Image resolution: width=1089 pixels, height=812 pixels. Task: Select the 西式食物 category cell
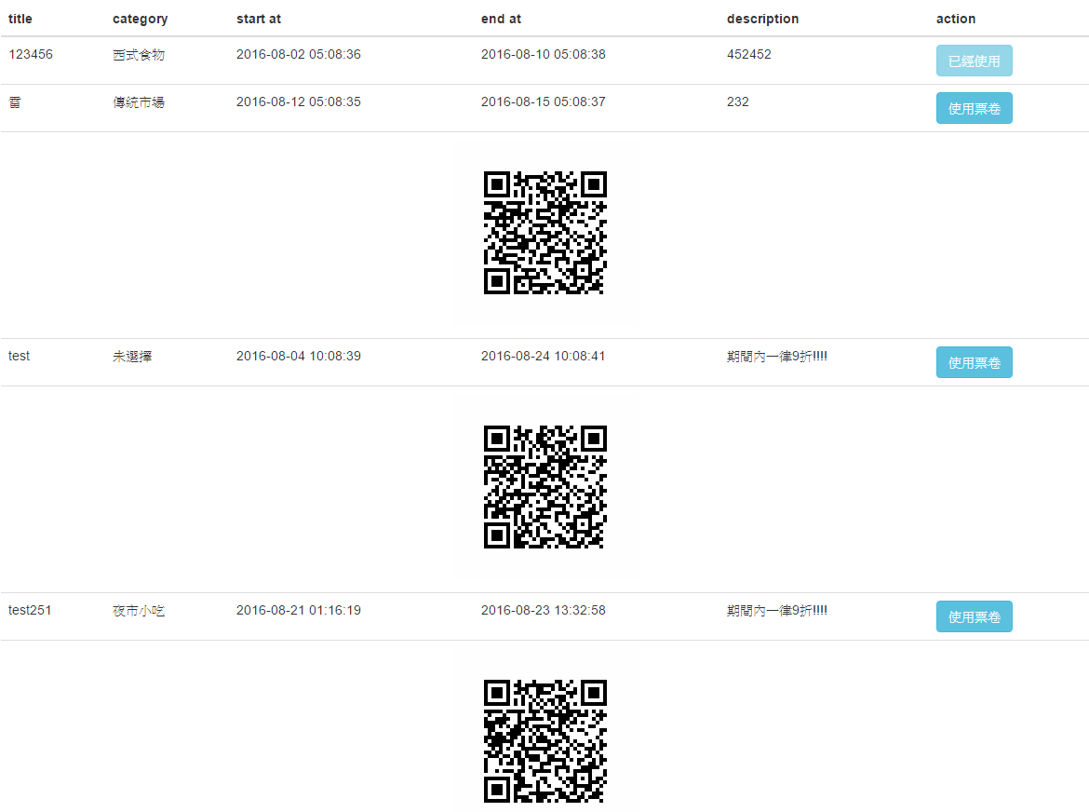coord(138,55)
